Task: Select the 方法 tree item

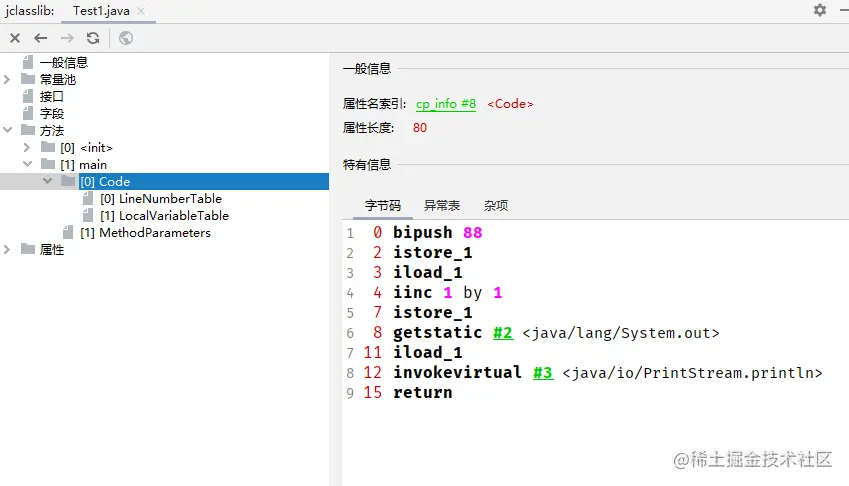Action: 52,130
